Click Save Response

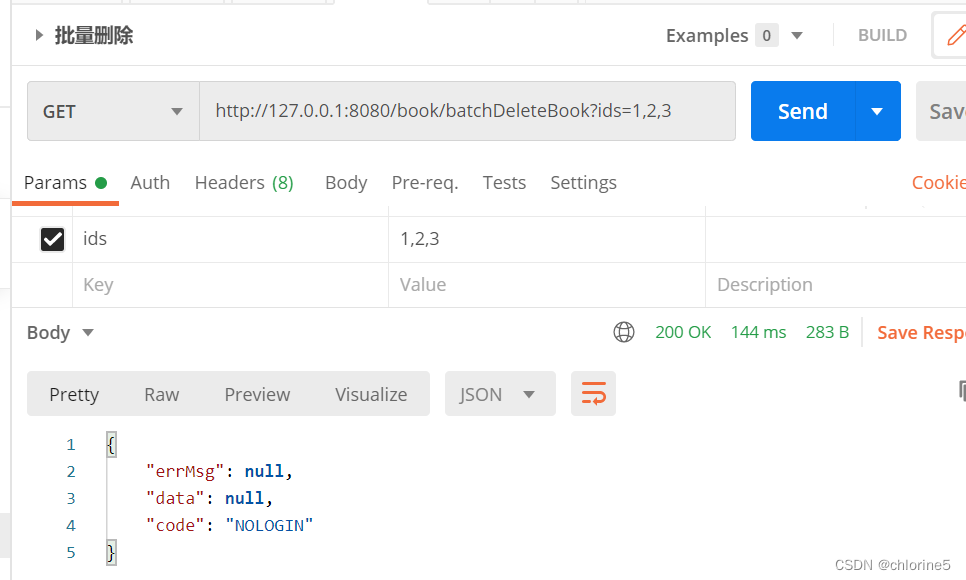point(921,333)
